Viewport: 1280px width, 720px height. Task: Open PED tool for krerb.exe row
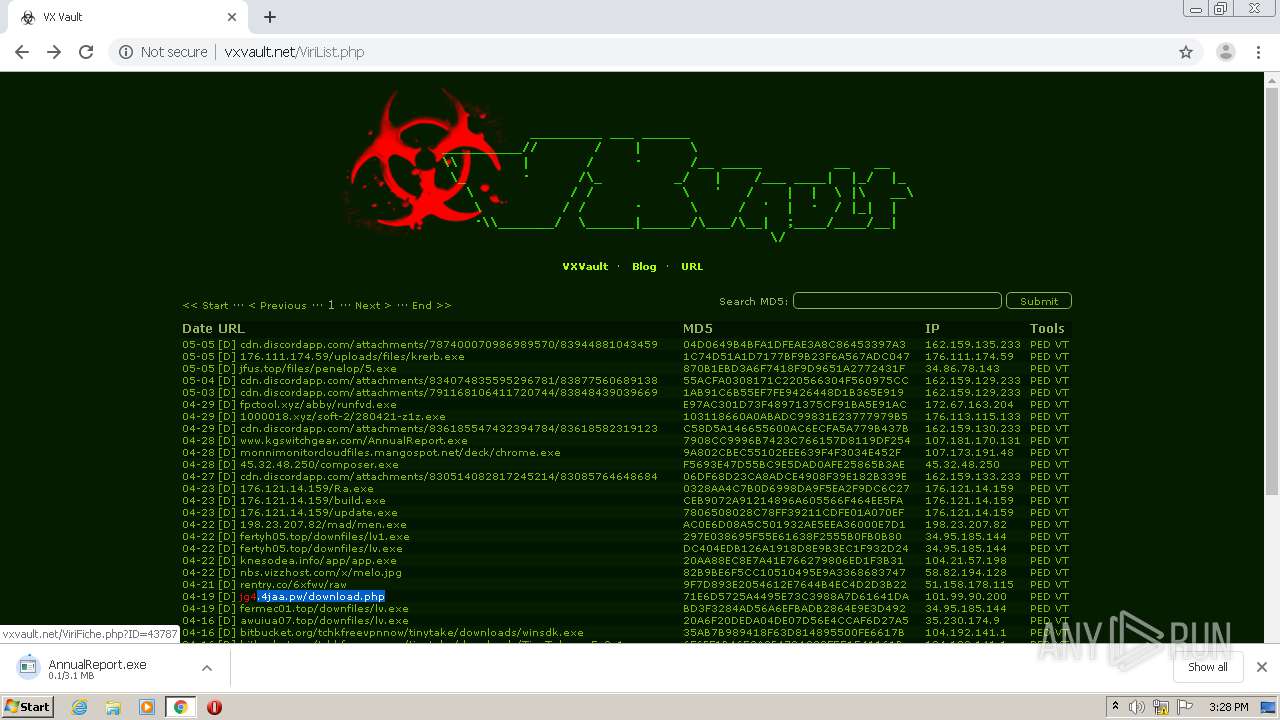[x=1040, y=357]
